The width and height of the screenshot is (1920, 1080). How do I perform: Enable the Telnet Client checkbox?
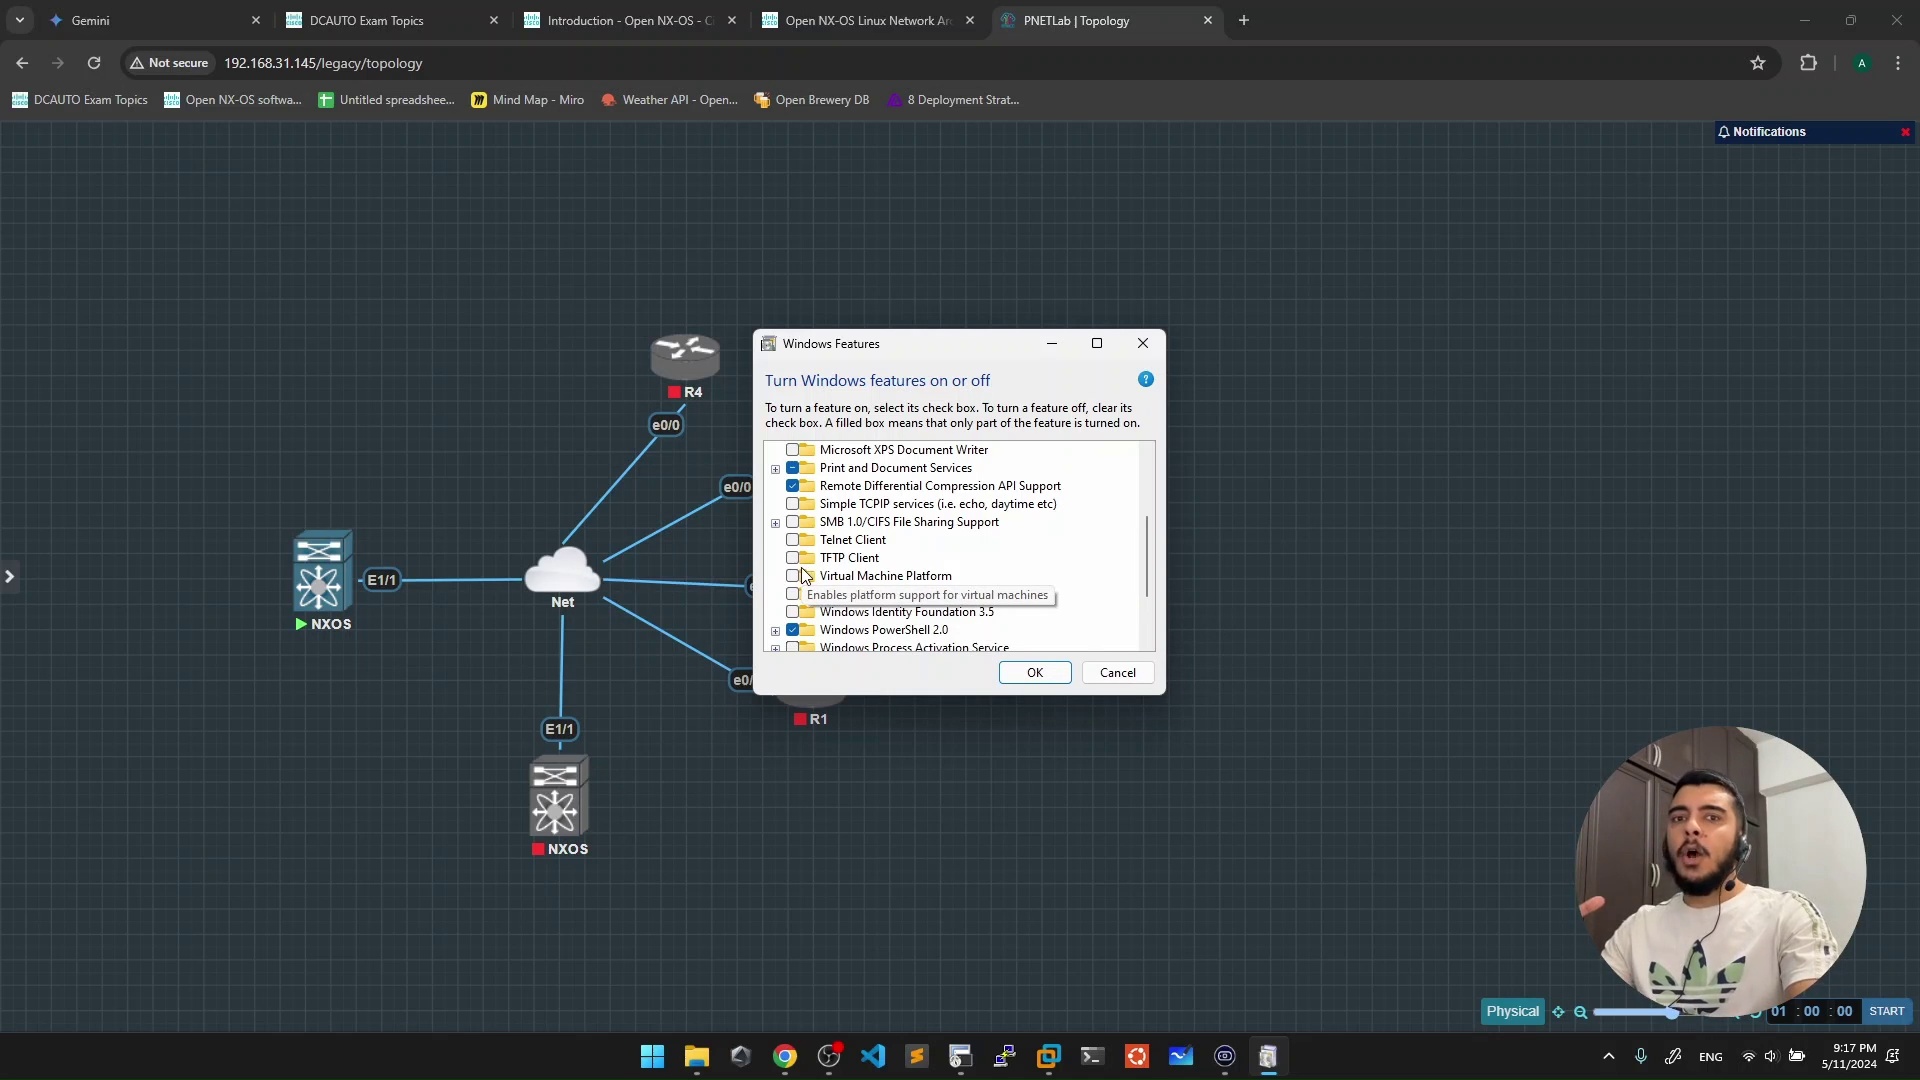pos(793,540)
